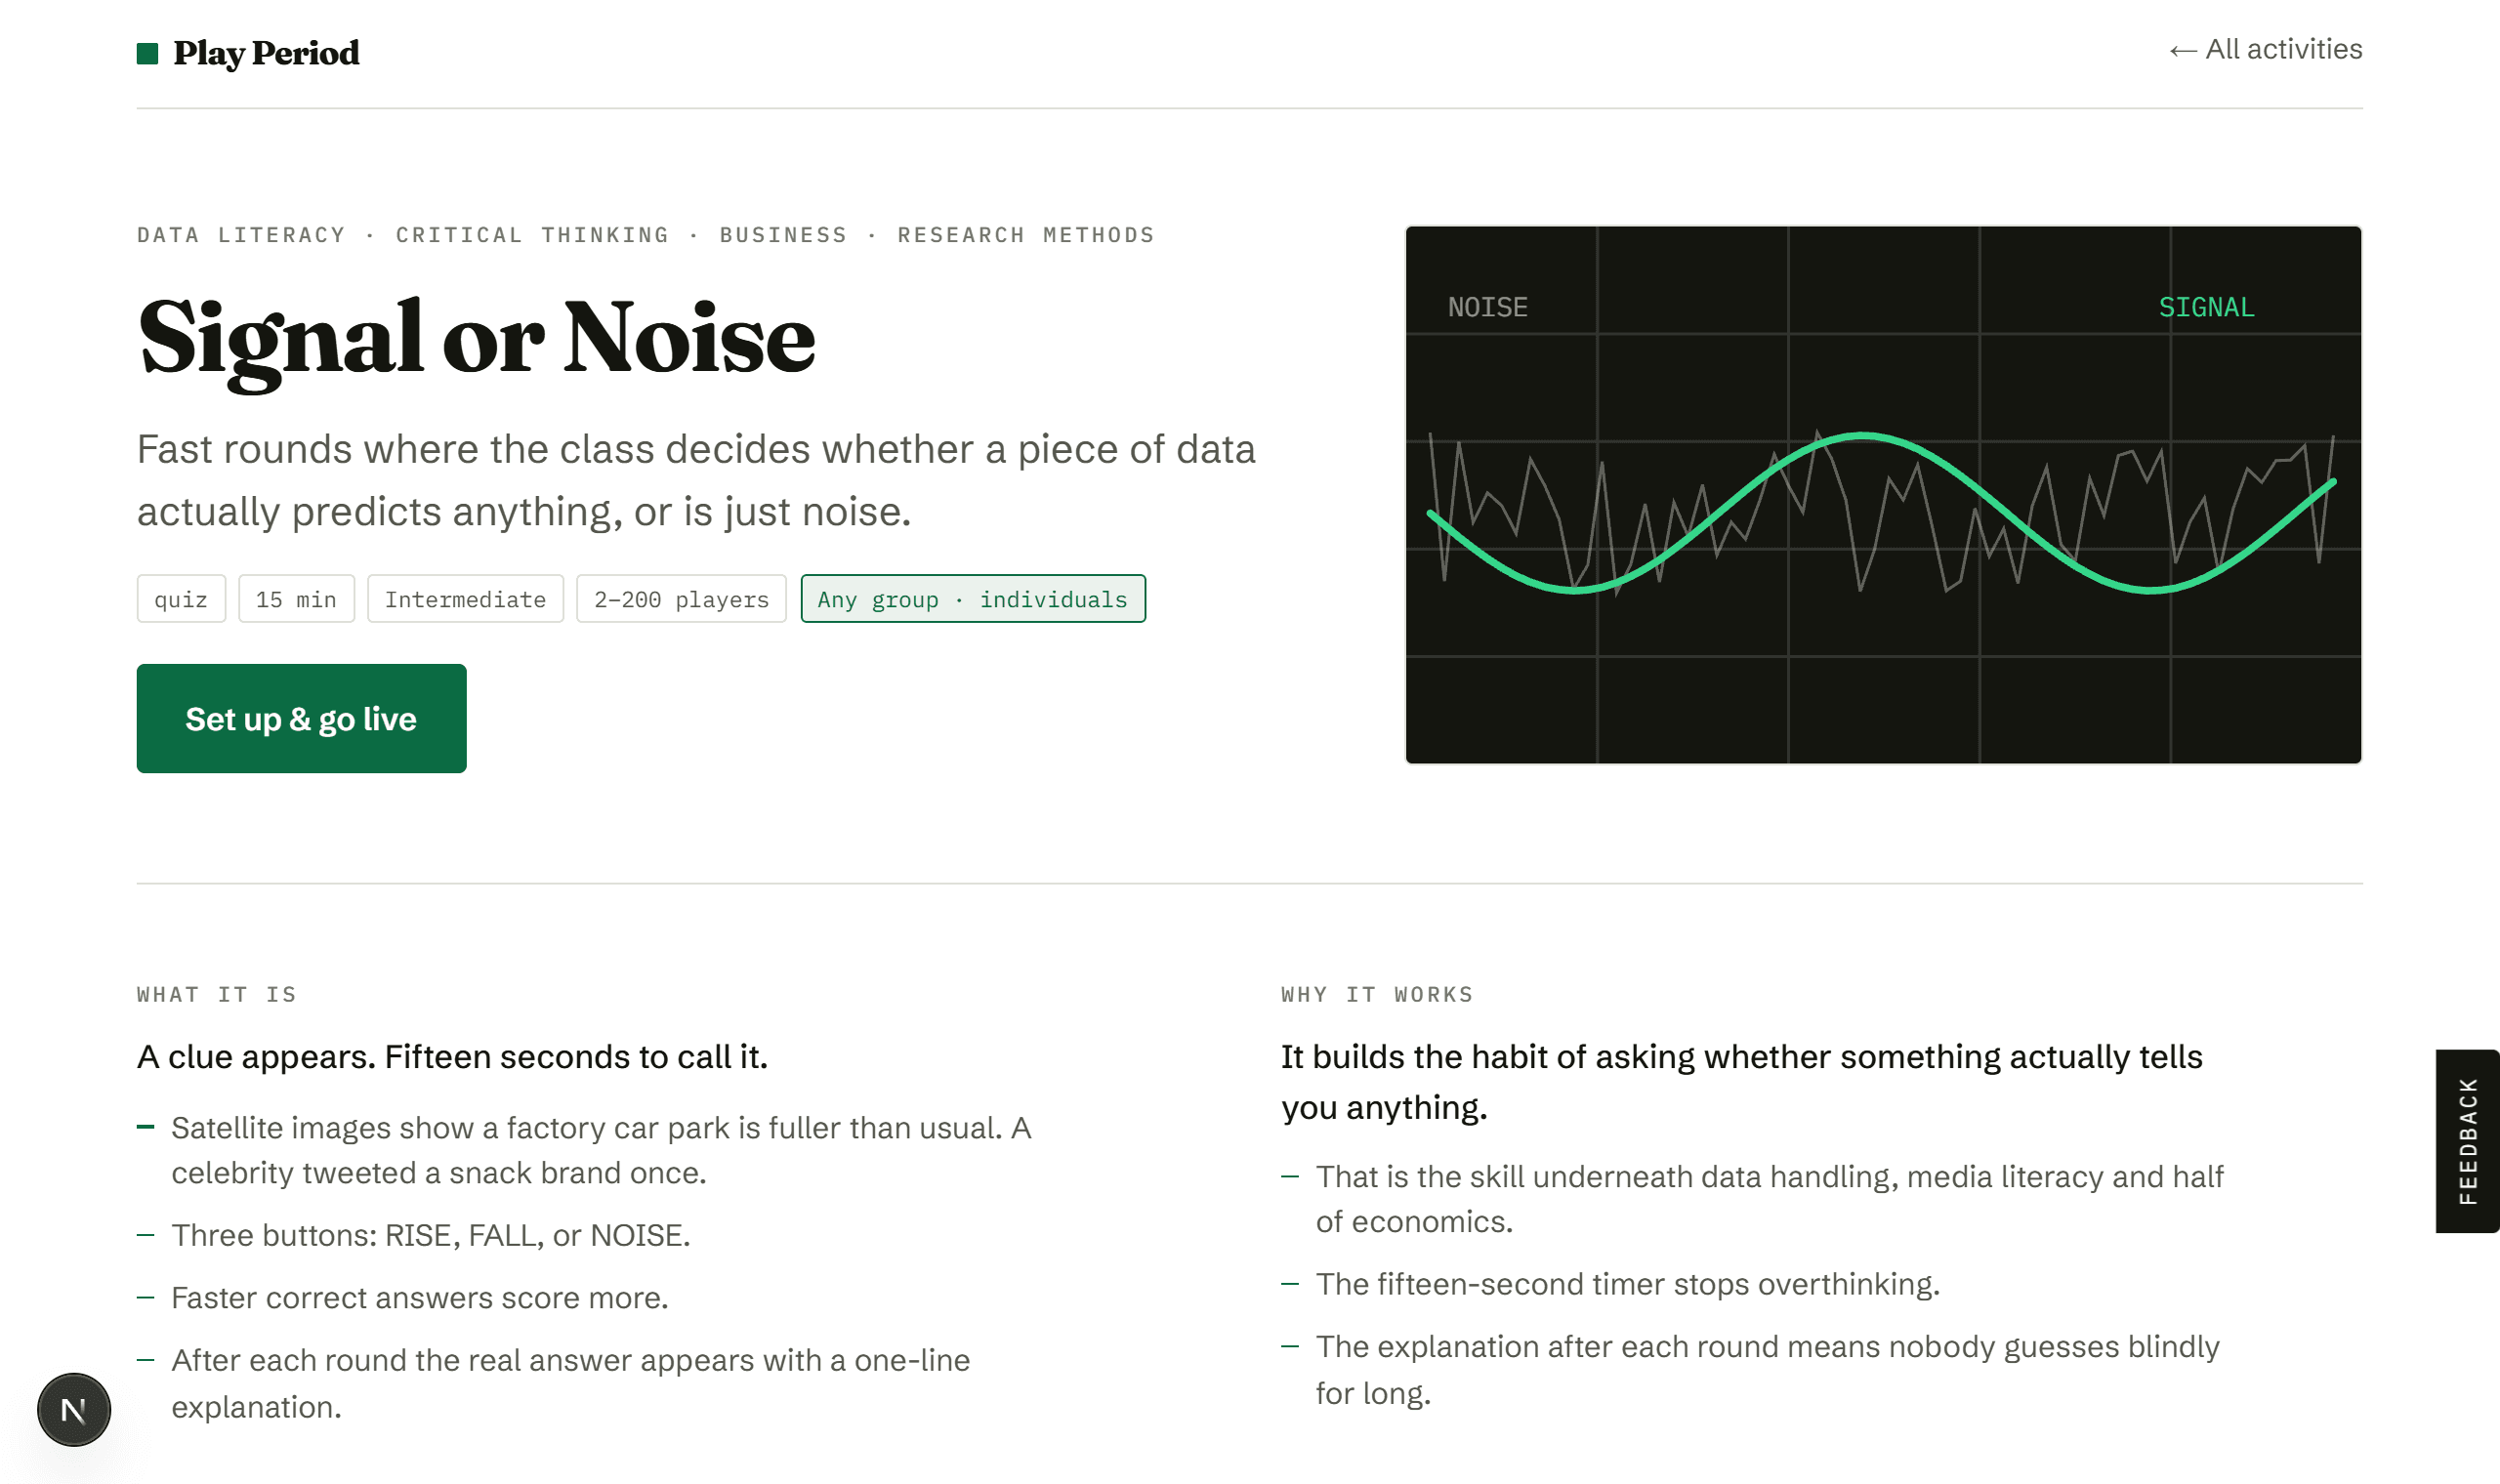Click the Critical Thinking category label
The width and height of the screenshot is (2500, 1484).
[532, 235]
